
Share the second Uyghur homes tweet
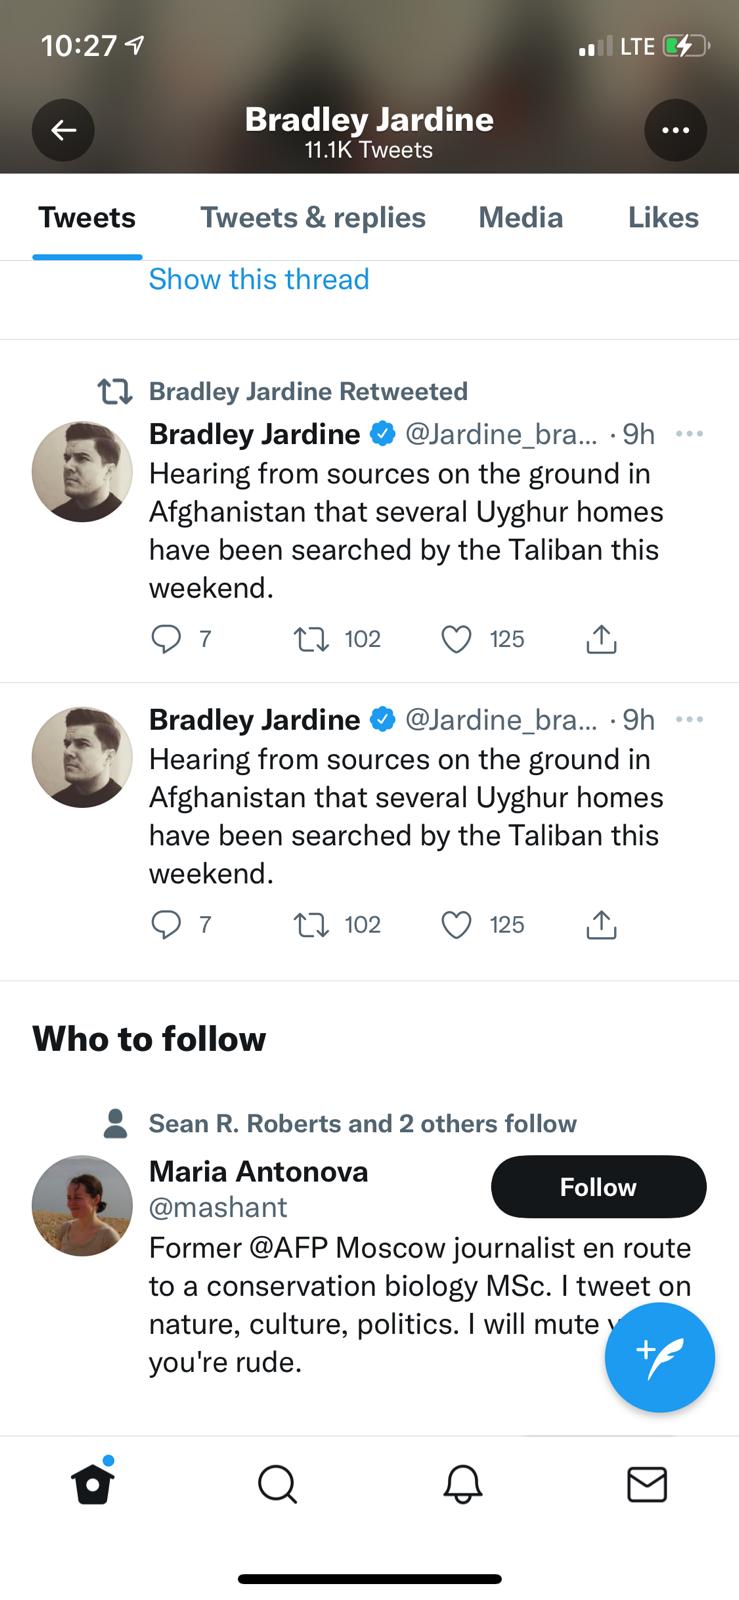click(600, 925)
